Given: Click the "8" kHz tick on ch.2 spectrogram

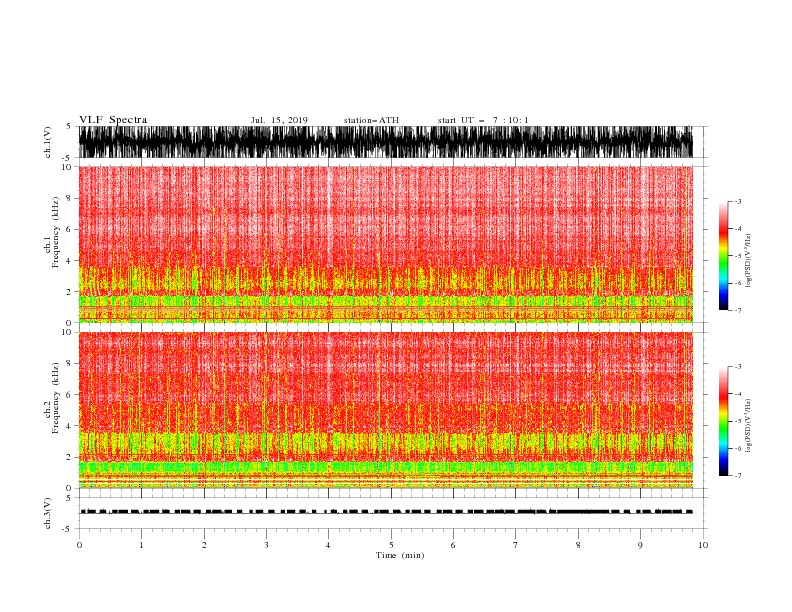Looking at the screenshot, I should (69, 364).
